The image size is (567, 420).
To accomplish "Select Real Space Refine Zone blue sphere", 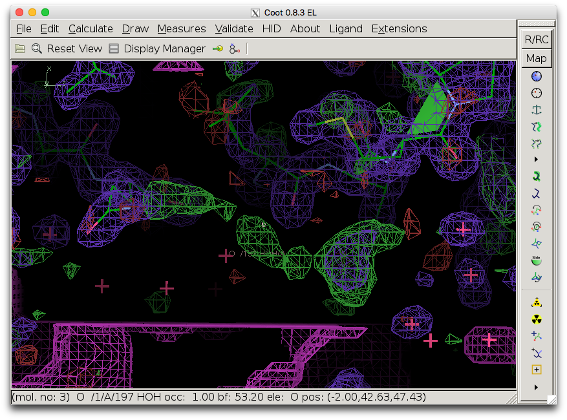I will click(536, 76).
